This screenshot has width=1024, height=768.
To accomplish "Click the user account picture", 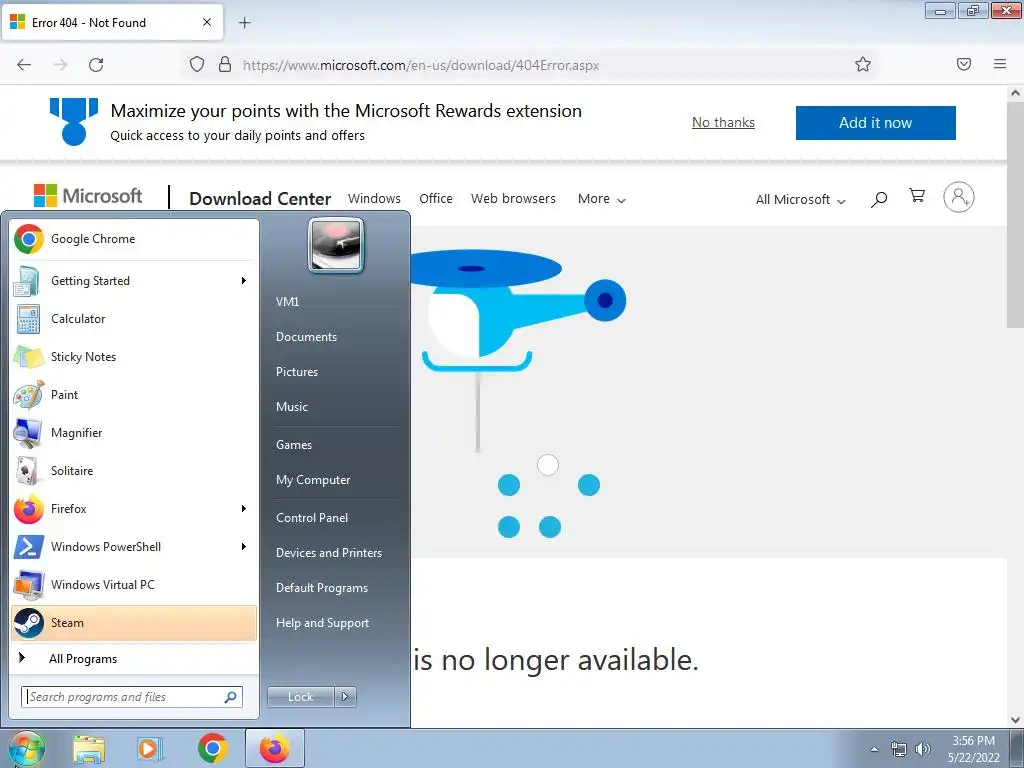I will (336, 246).
